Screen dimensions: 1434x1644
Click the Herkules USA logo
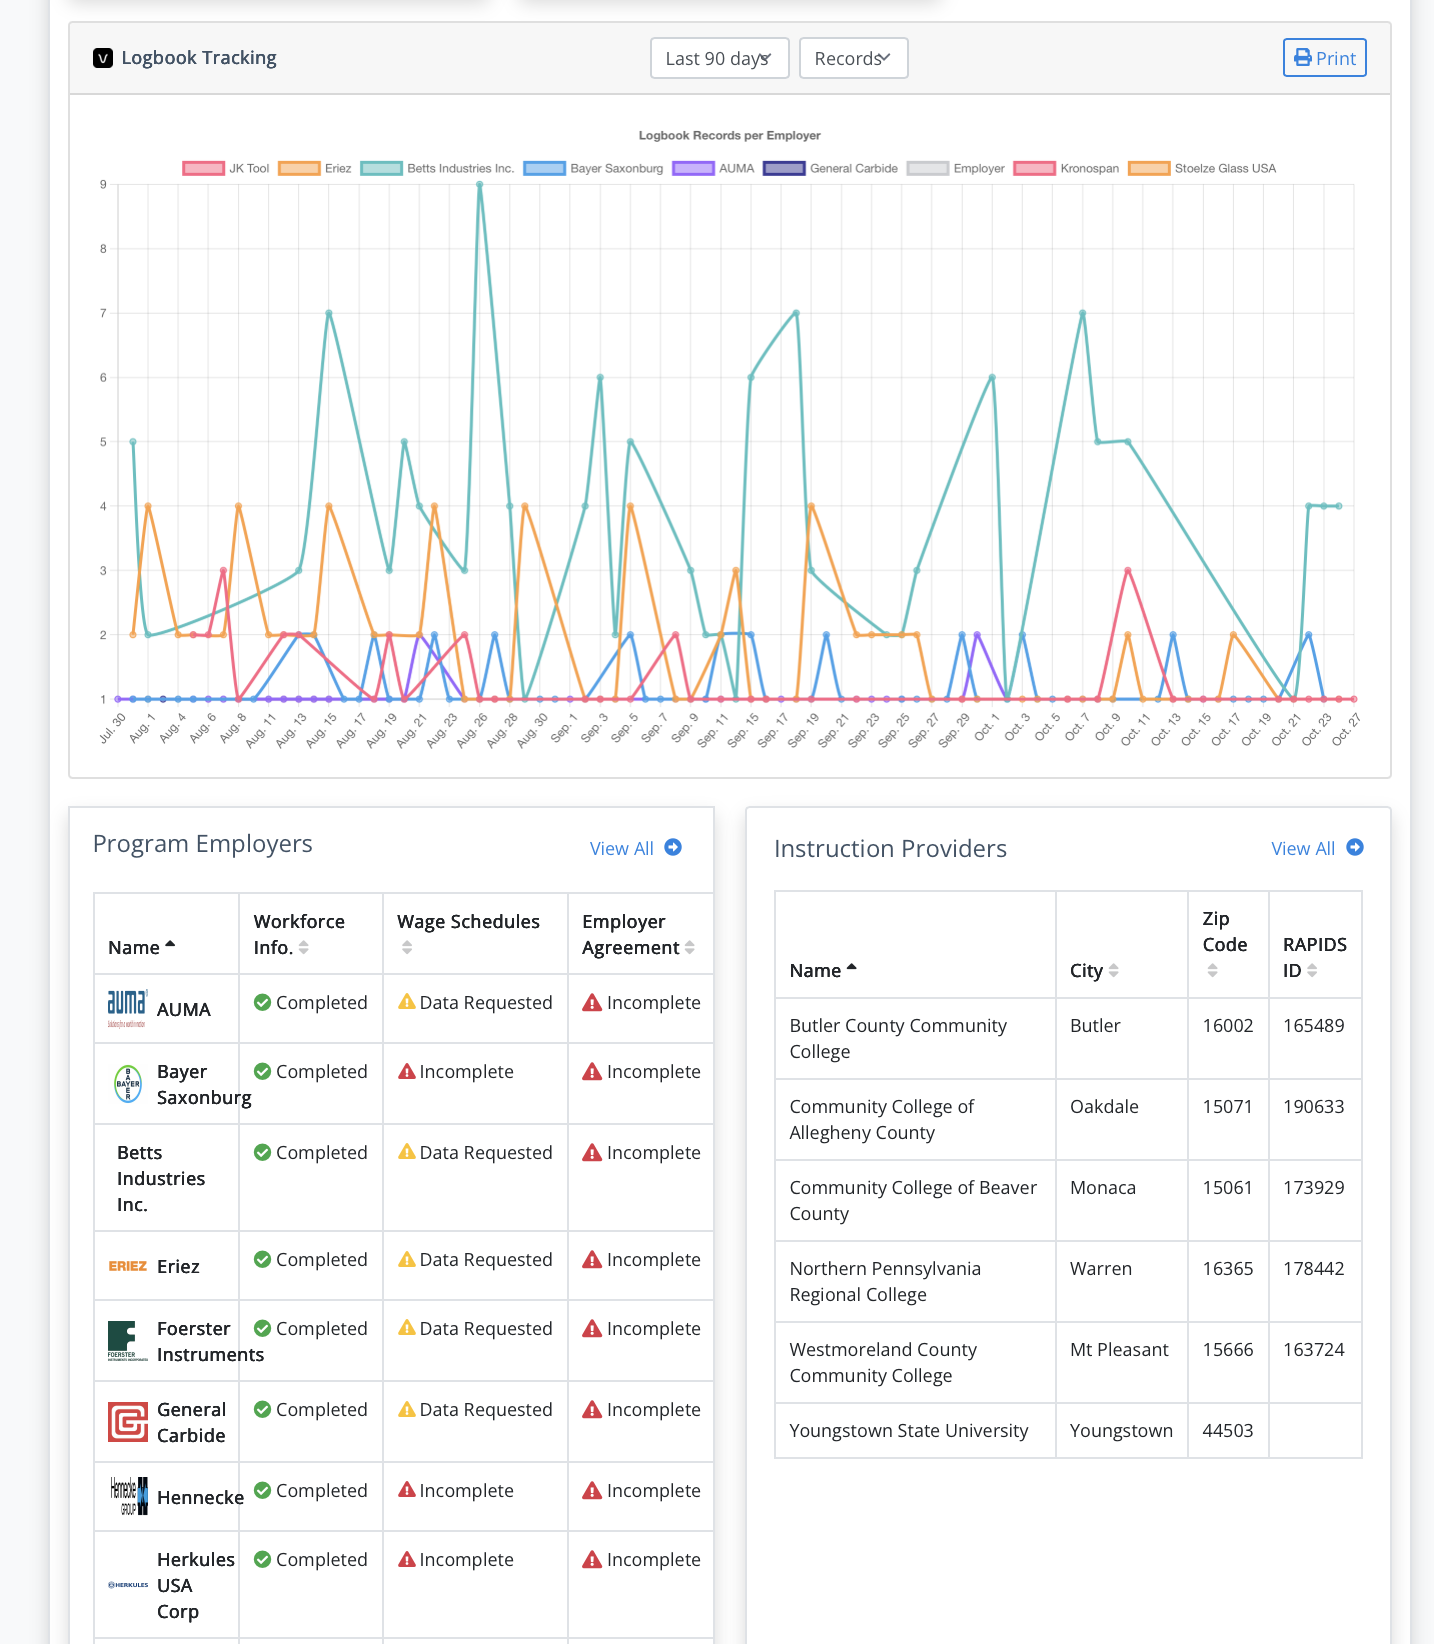point(128,1585)
